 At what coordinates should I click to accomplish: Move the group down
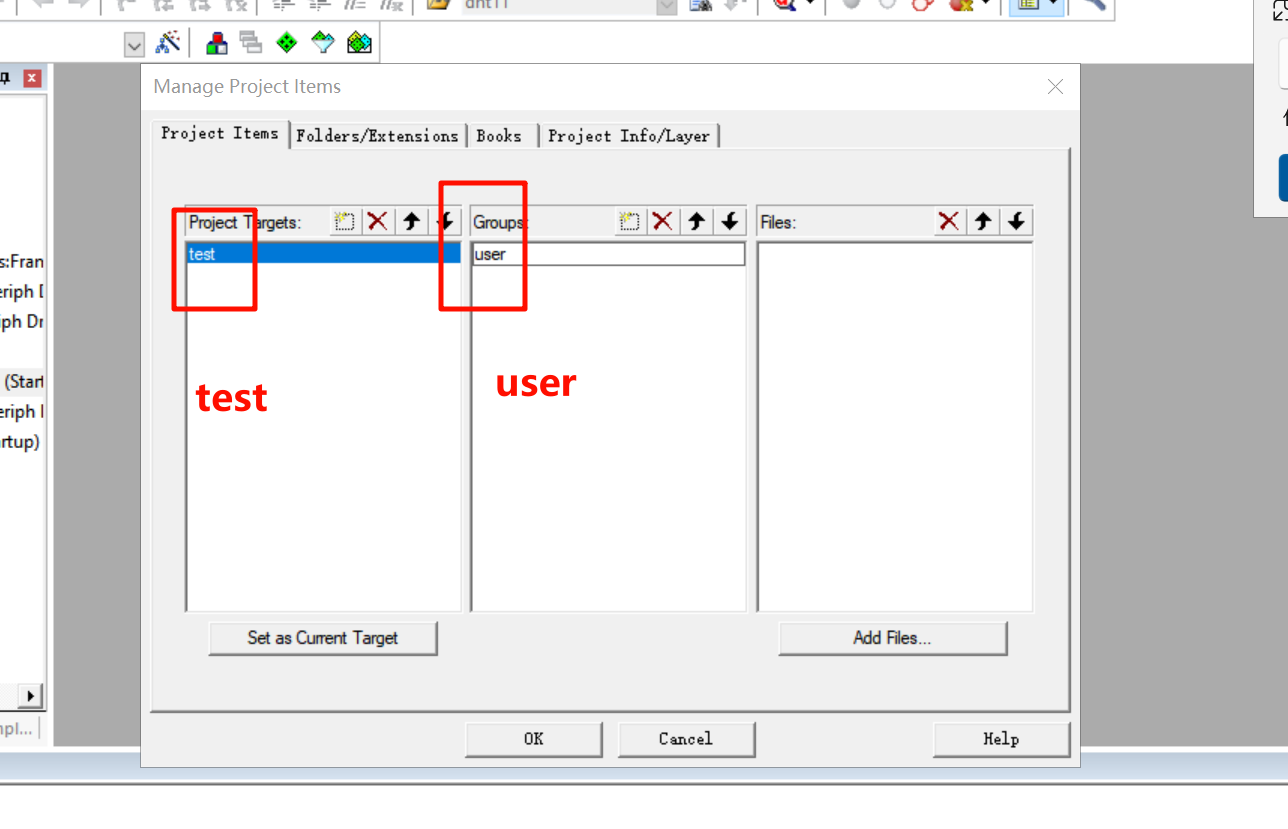click(x=730, y=222)
